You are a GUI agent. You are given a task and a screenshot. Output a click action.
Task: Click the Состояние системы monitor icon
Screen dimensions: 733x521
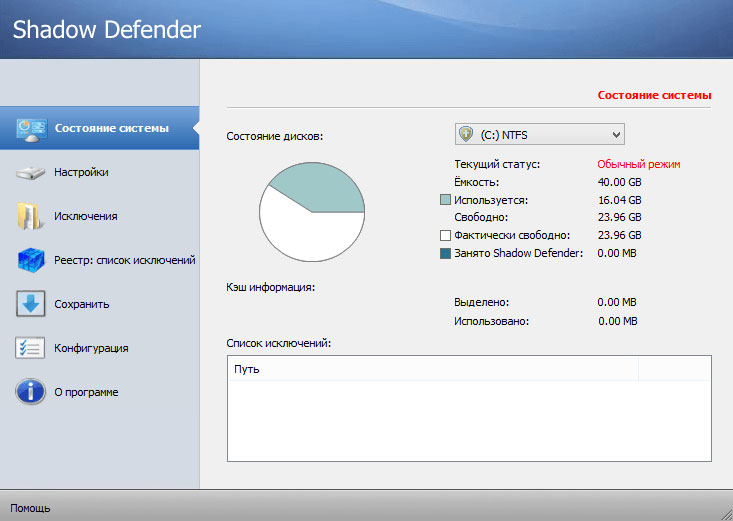tap(31, 130)
